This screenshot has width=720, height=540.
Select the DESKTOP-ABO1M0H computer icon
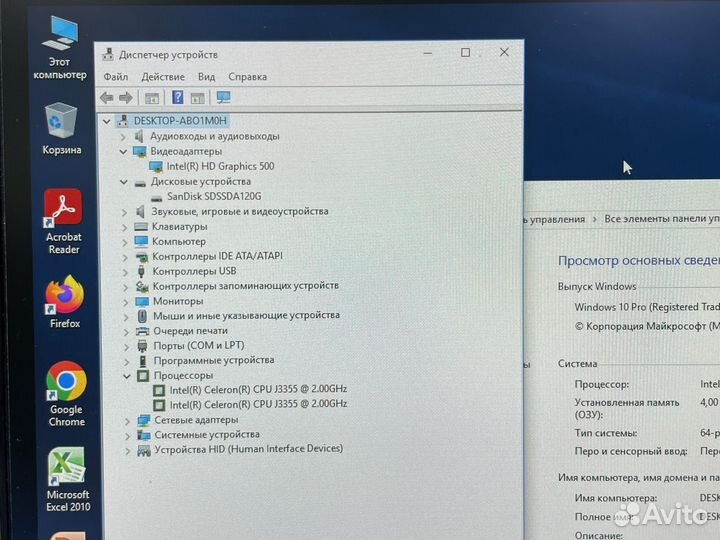(x=123, y=121)
